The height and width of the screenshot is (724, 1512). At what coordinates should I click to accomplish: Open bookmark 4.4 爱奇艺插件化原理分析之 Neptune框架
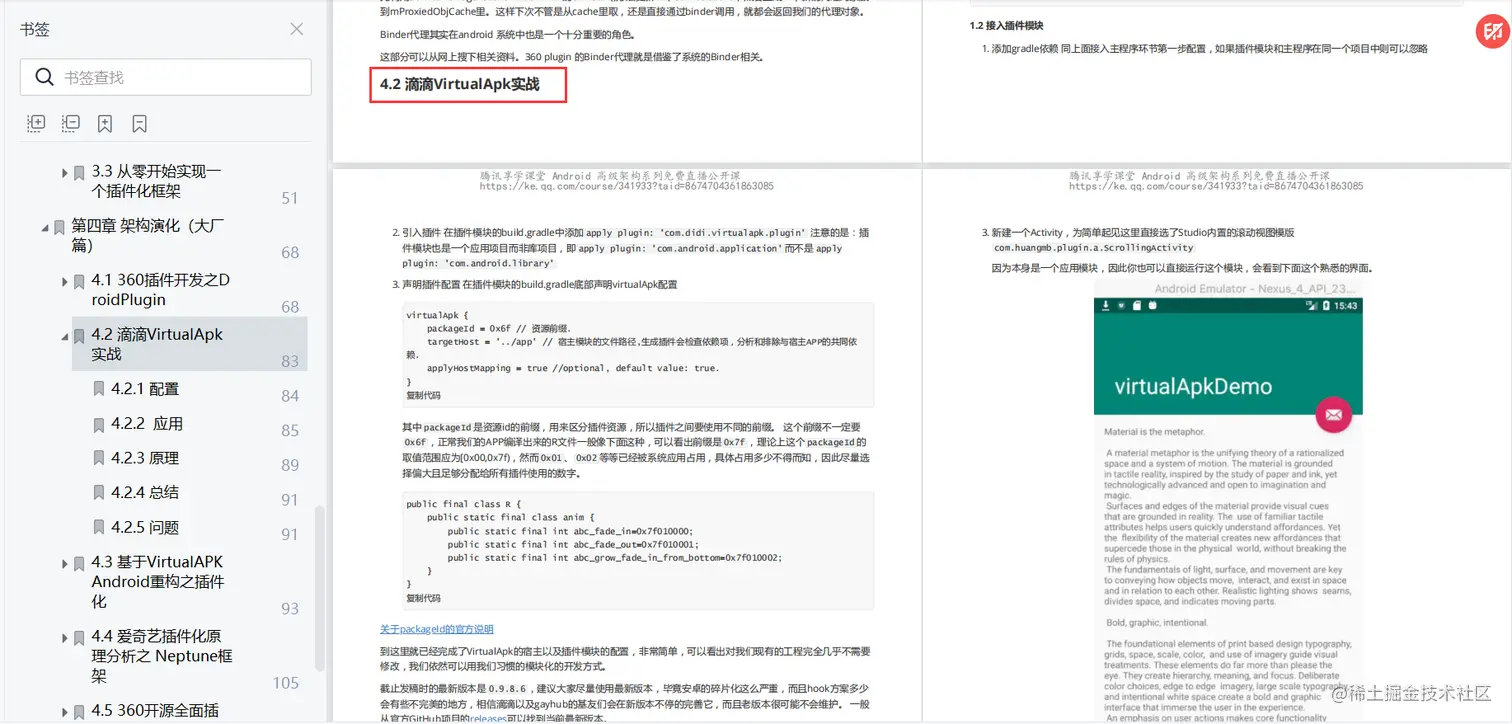162,656
